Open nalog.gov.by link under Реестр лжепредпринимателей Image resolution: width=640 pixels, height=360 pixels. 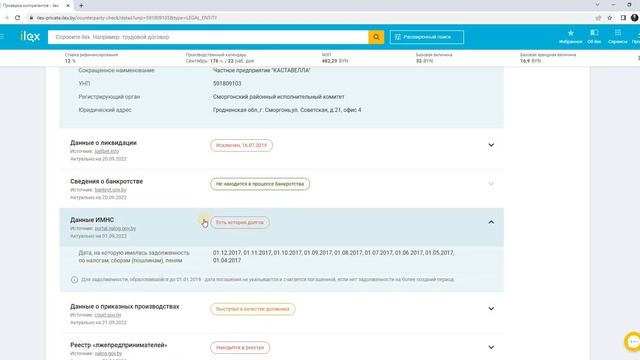[108, 353]
